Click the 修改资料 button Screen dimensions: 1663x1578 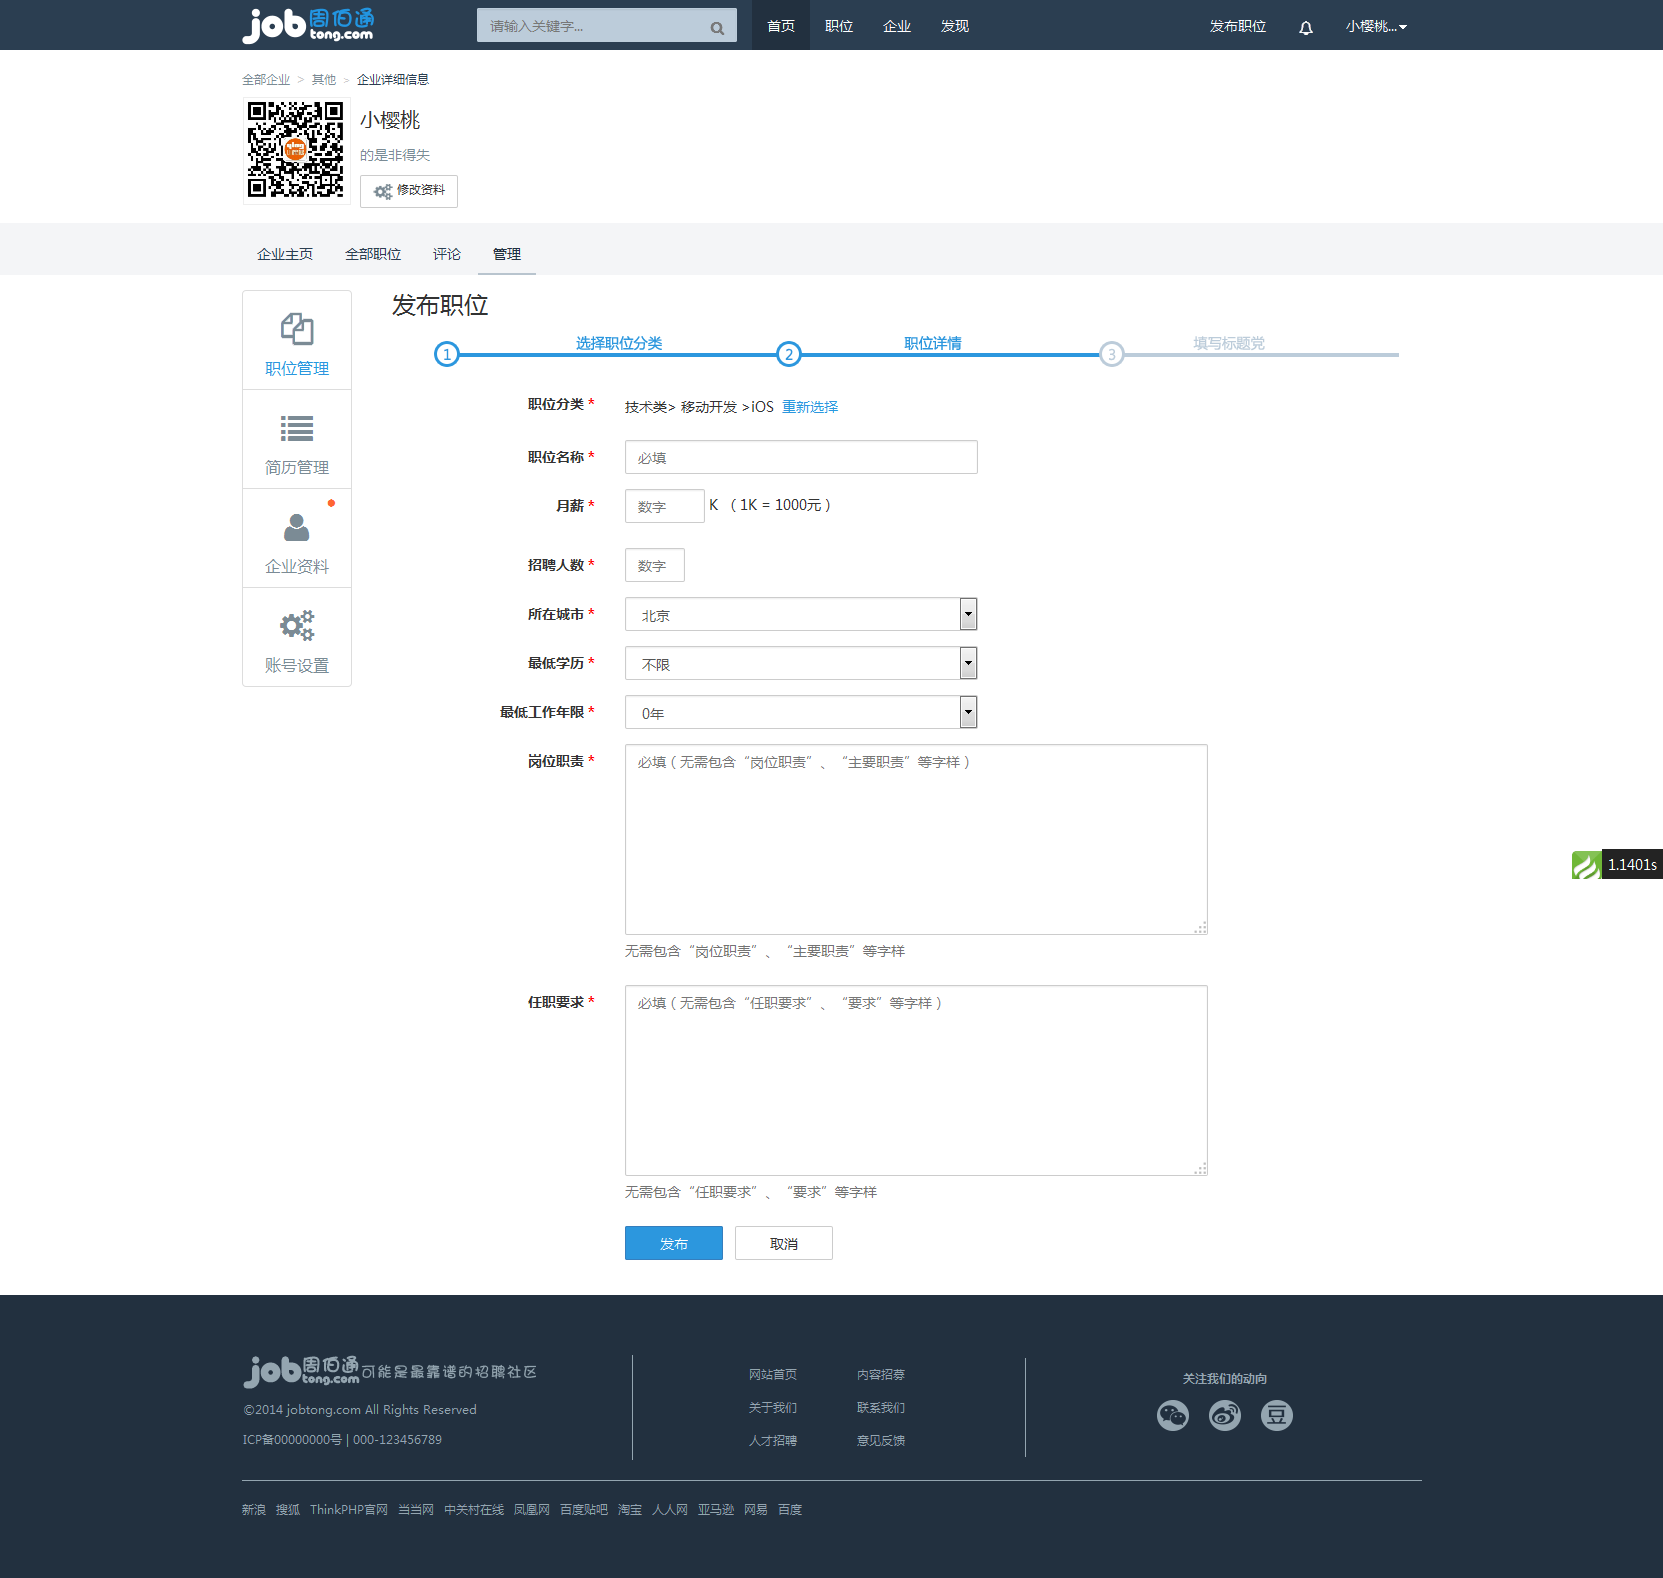(409, 191)
